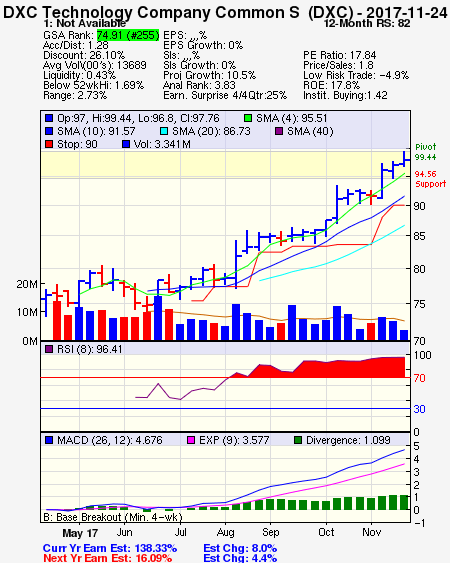Click the magenta EXP (9) legend swatch

point(191,440)
